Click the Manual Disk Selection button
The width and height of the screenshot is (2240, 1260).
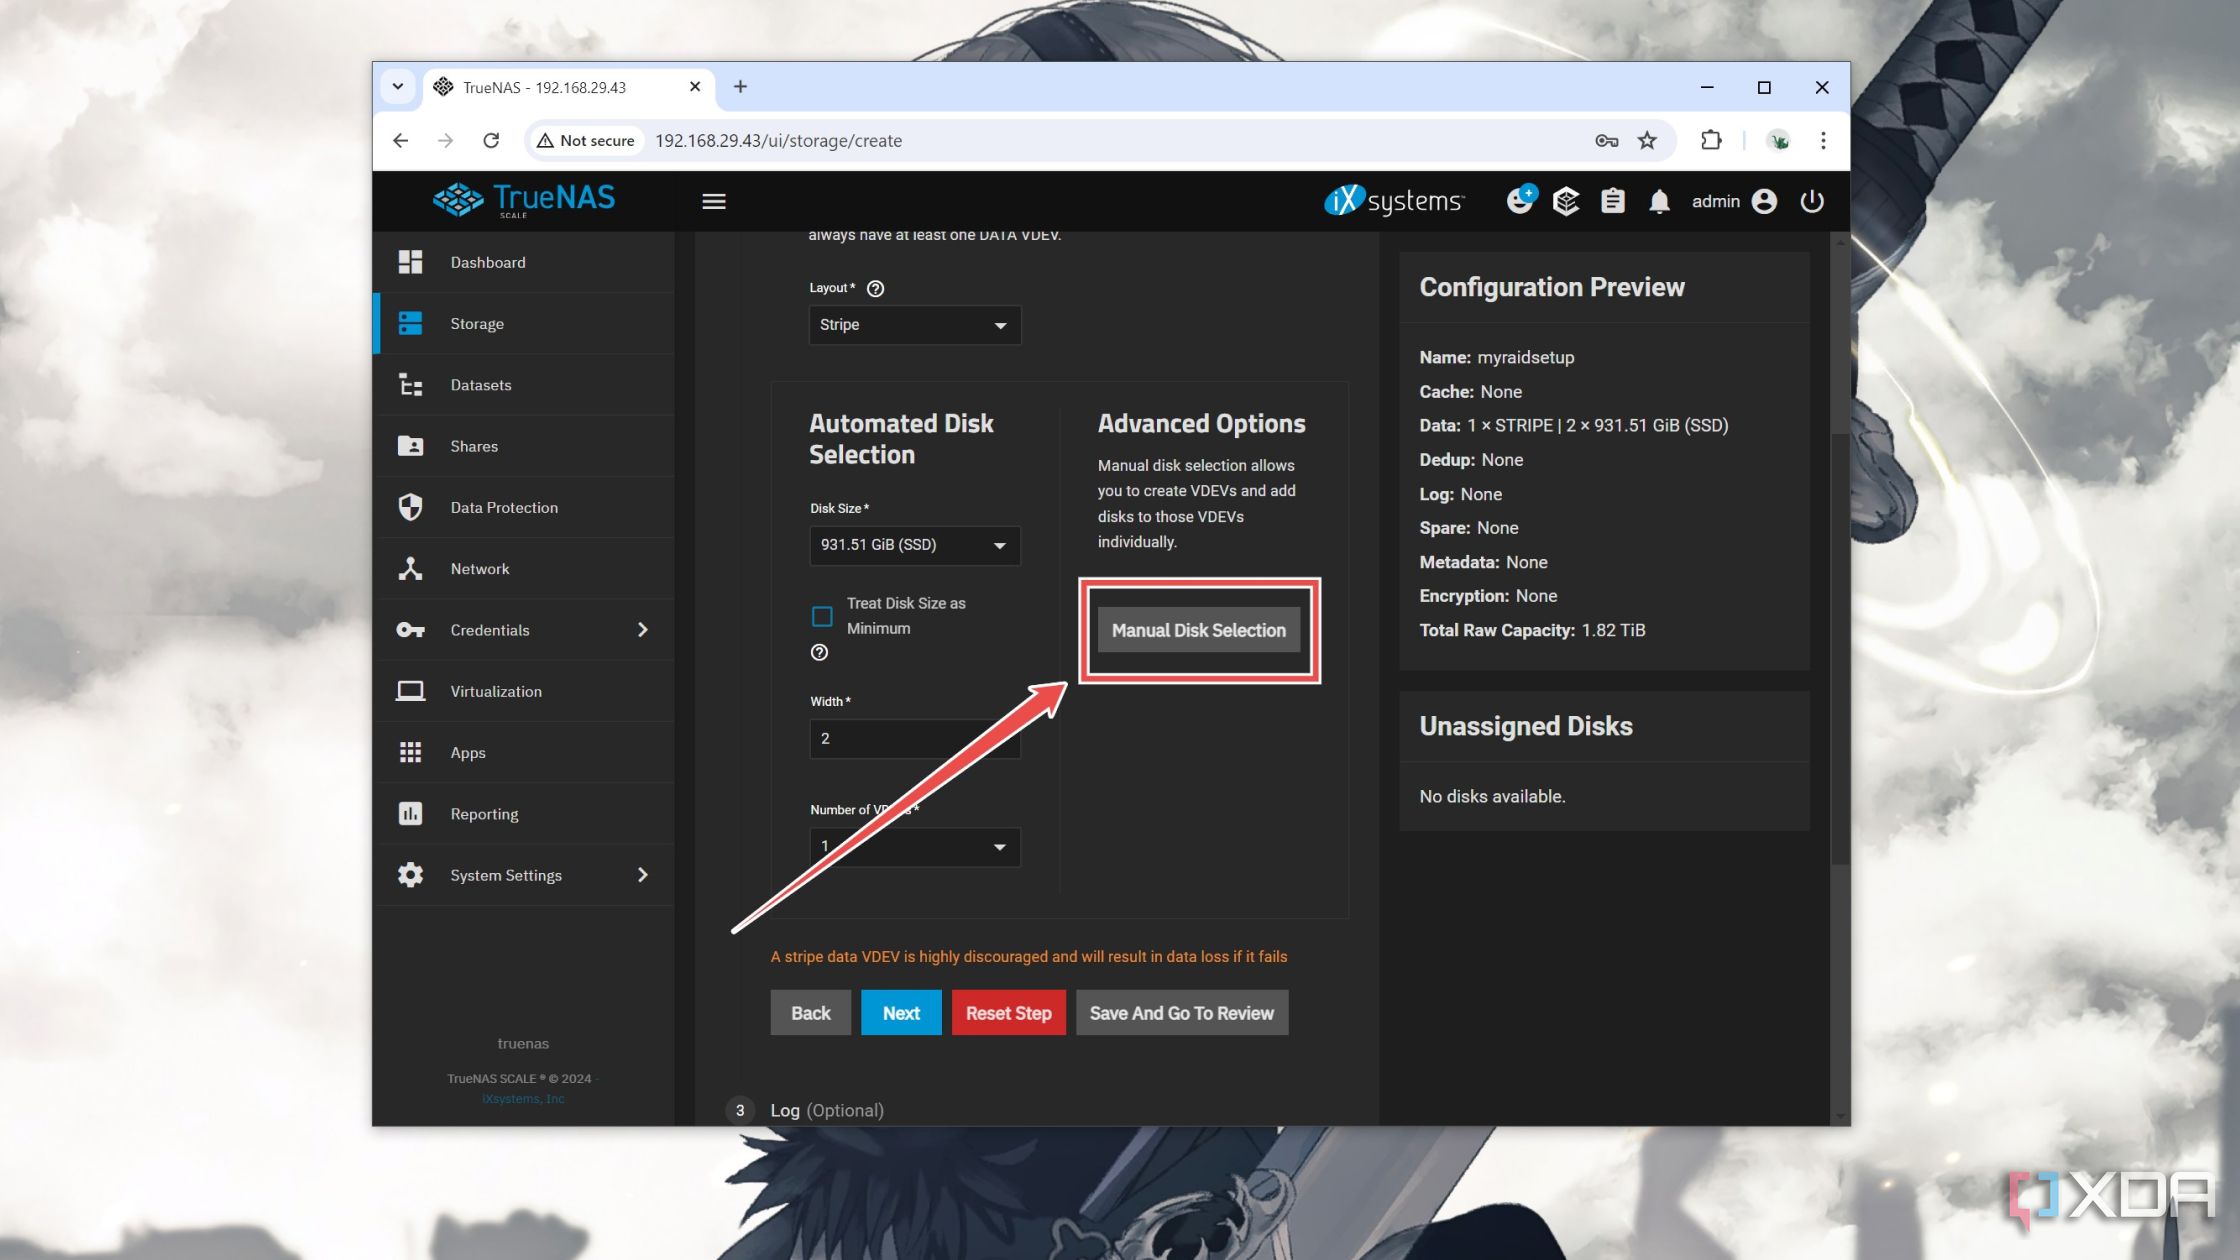click(1198, 629)
